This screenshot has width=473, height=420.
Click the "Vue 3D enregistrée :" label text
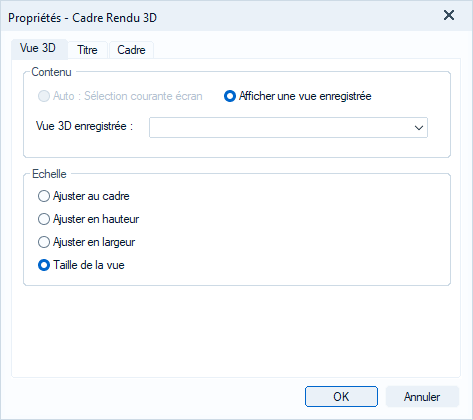pos(84,126)
